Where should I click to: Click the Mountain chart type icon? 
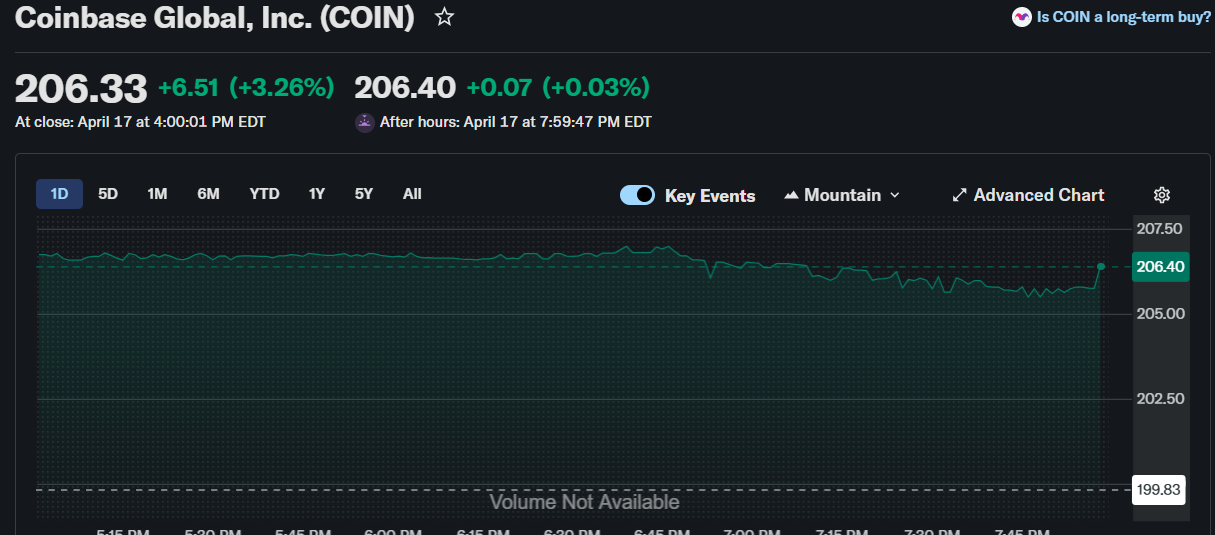point(791,195)
